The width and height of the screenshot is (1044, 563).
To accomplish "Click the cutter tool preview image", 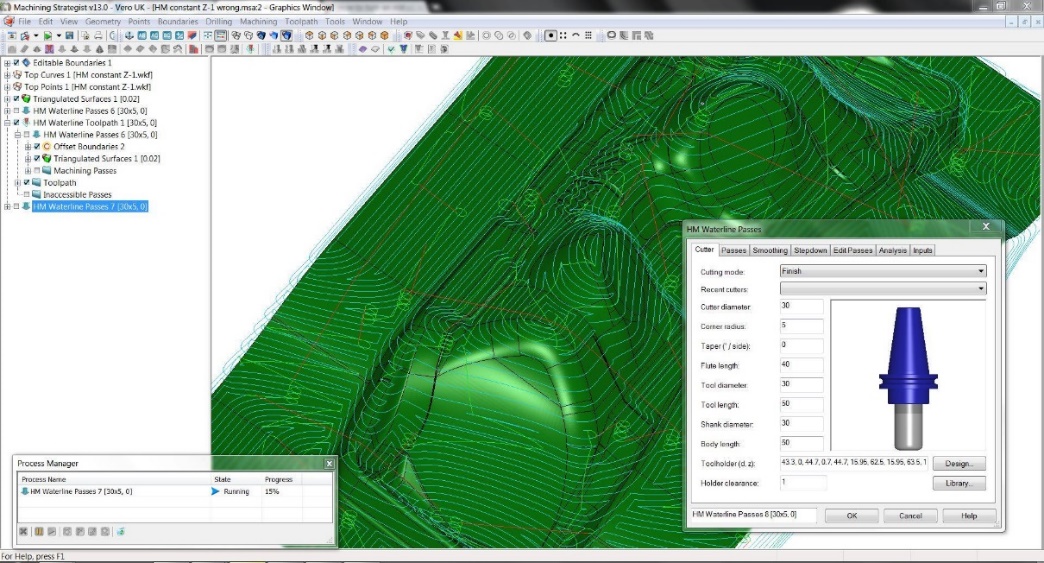I will 908,377.
